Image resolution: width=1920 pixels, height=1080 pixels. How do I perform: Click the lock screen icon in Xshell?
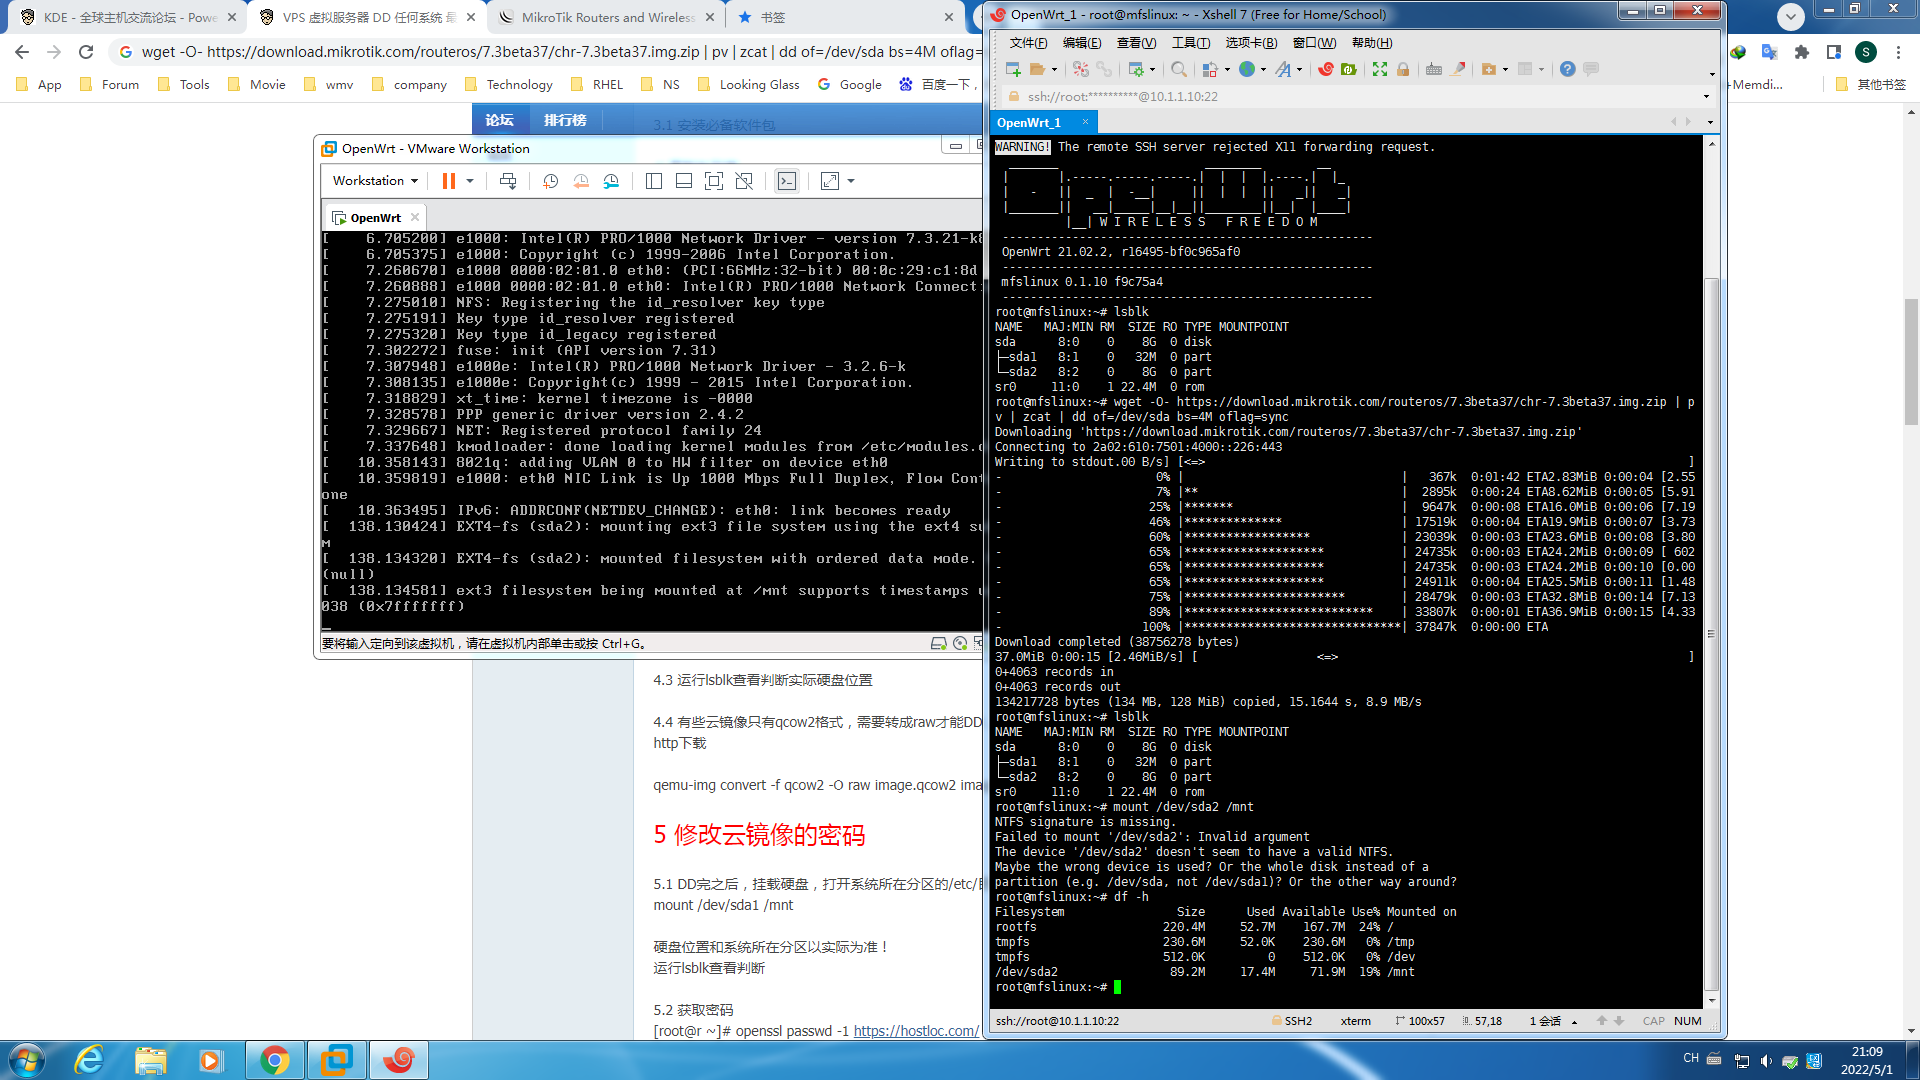(1403, 69)
